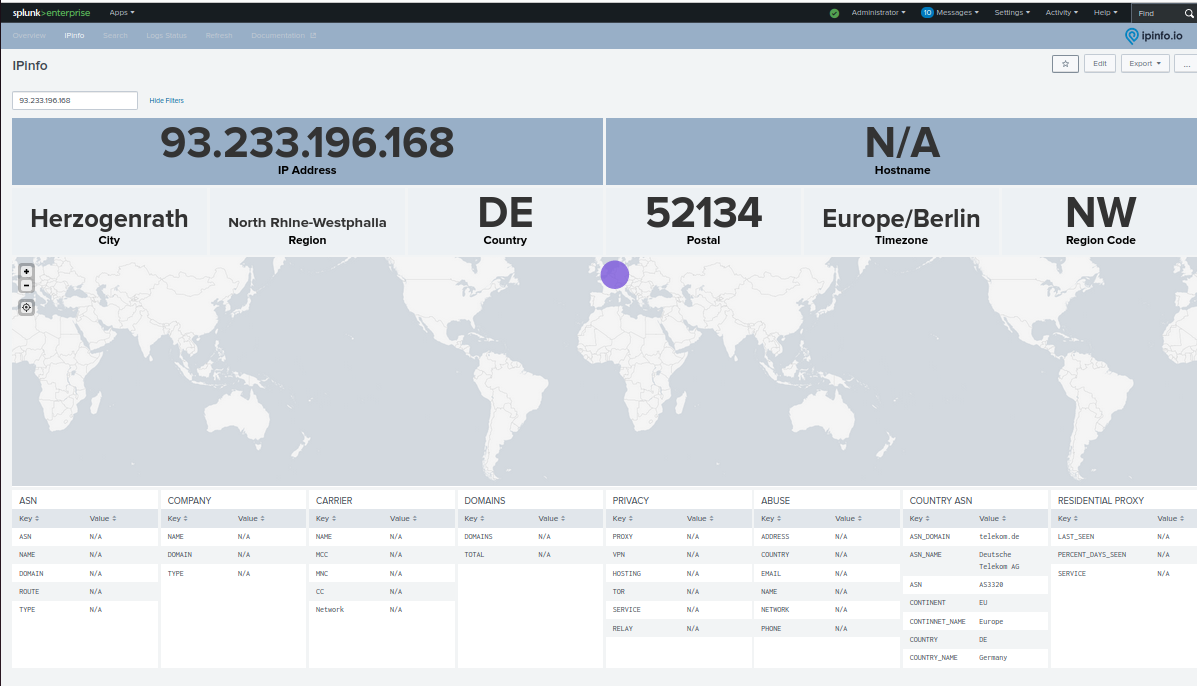Zoom out on the world map
Viewport: 1197px width, 686px height.
[26, 285]
